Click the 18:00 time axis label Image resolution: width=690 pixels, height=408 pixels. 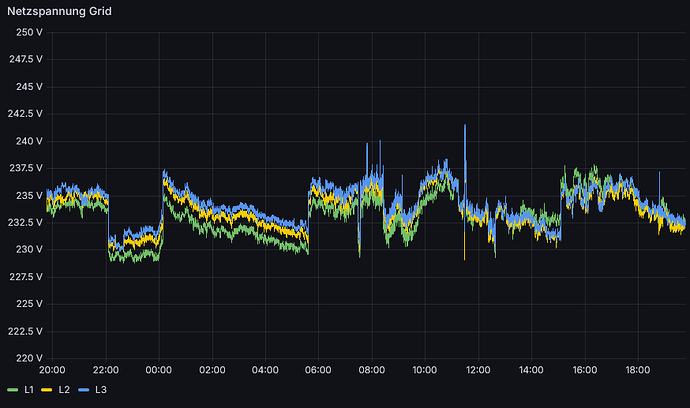coord(638,370)
